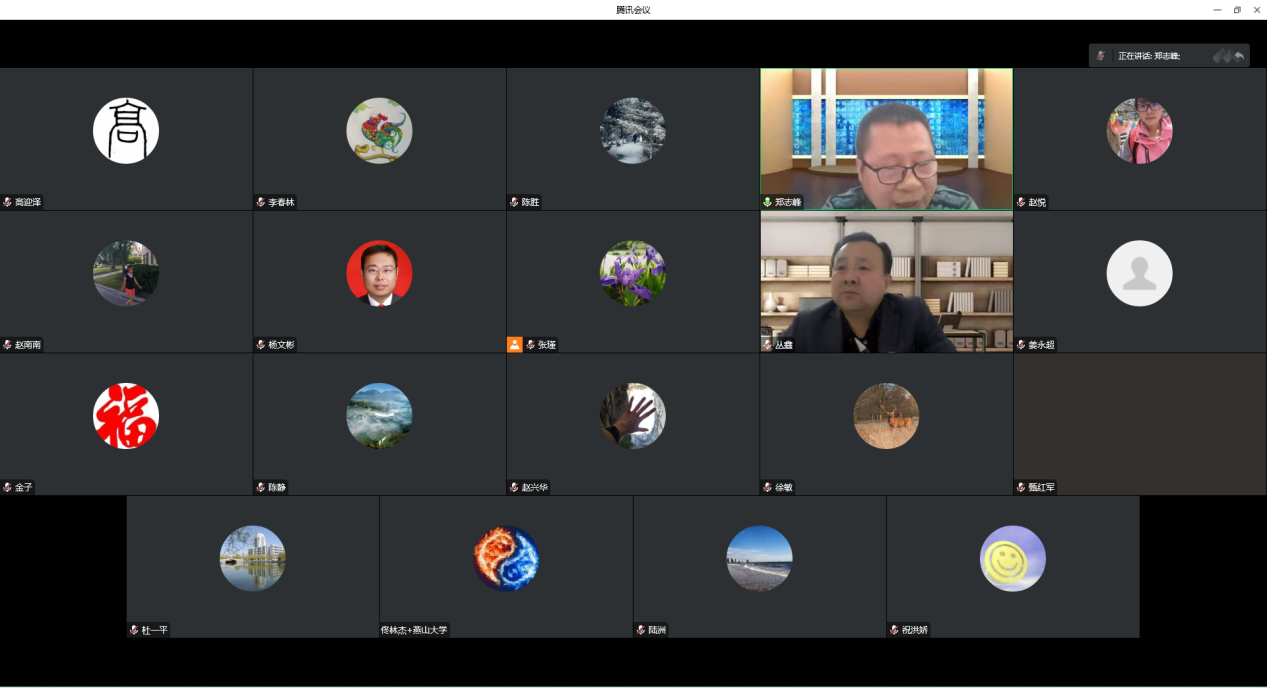This screenshot has width=1267, height=688.
Task: Click the reply arrow icon in speaking bar
Action: pyautogui.click(x=1240, y=56)
